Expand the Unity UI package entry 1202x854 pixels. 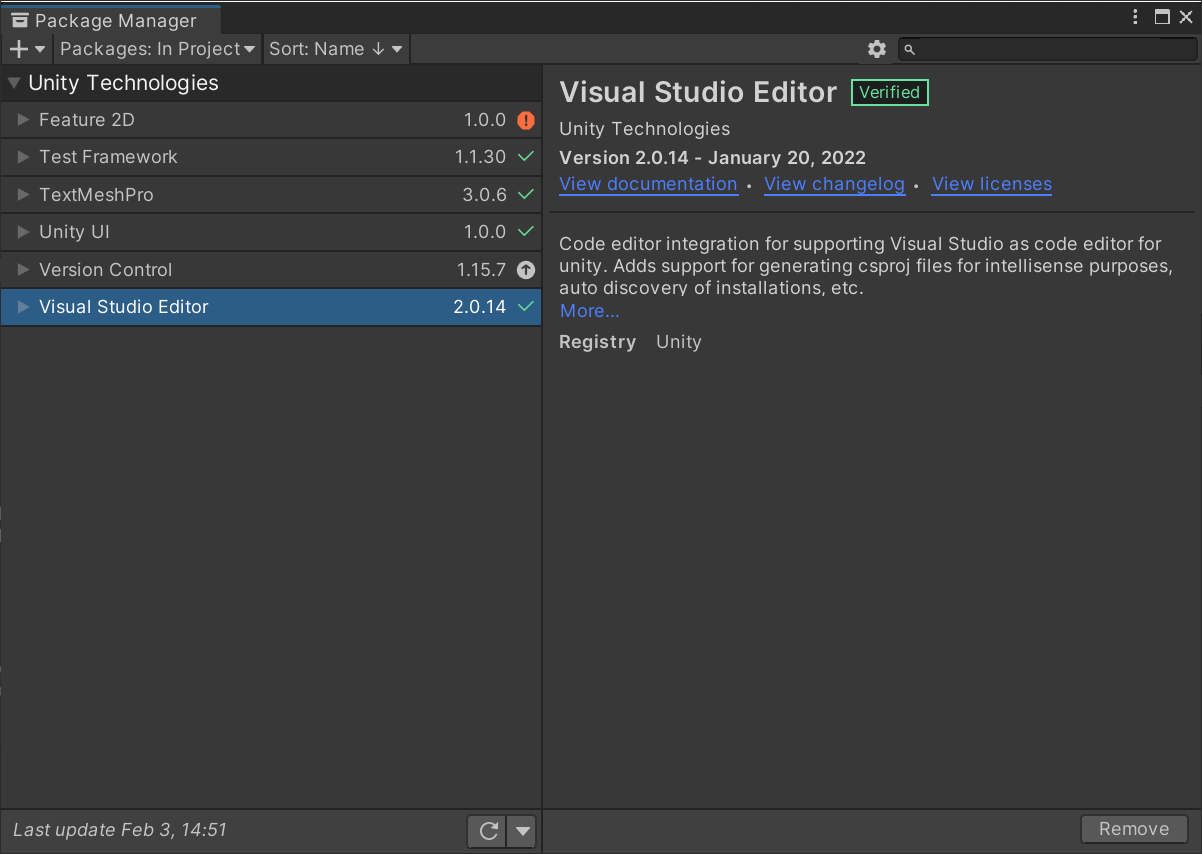pos(24,232)
